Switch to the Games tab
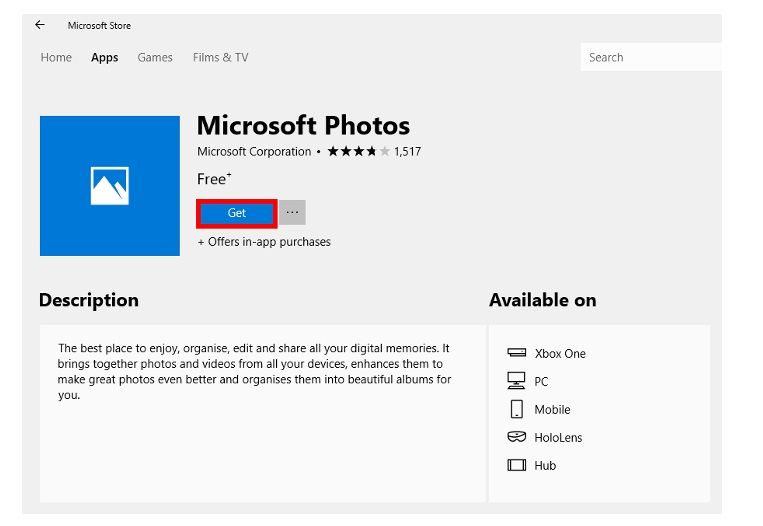This screenshot has height=526, width=763. point(155,57)
